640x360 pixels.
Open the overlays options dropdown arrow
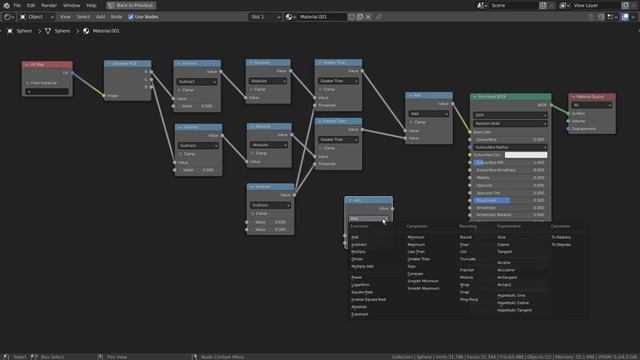[x=633, y=17]
